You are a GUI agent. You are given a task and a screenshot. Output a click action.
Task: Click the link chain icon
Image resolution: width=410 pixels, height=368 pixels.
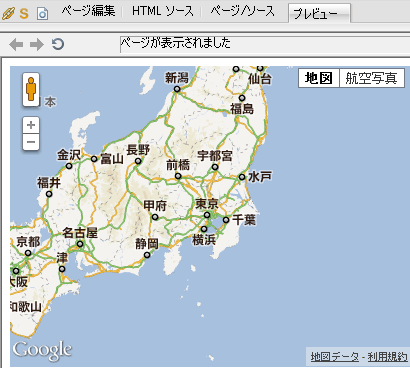point(8,14)
